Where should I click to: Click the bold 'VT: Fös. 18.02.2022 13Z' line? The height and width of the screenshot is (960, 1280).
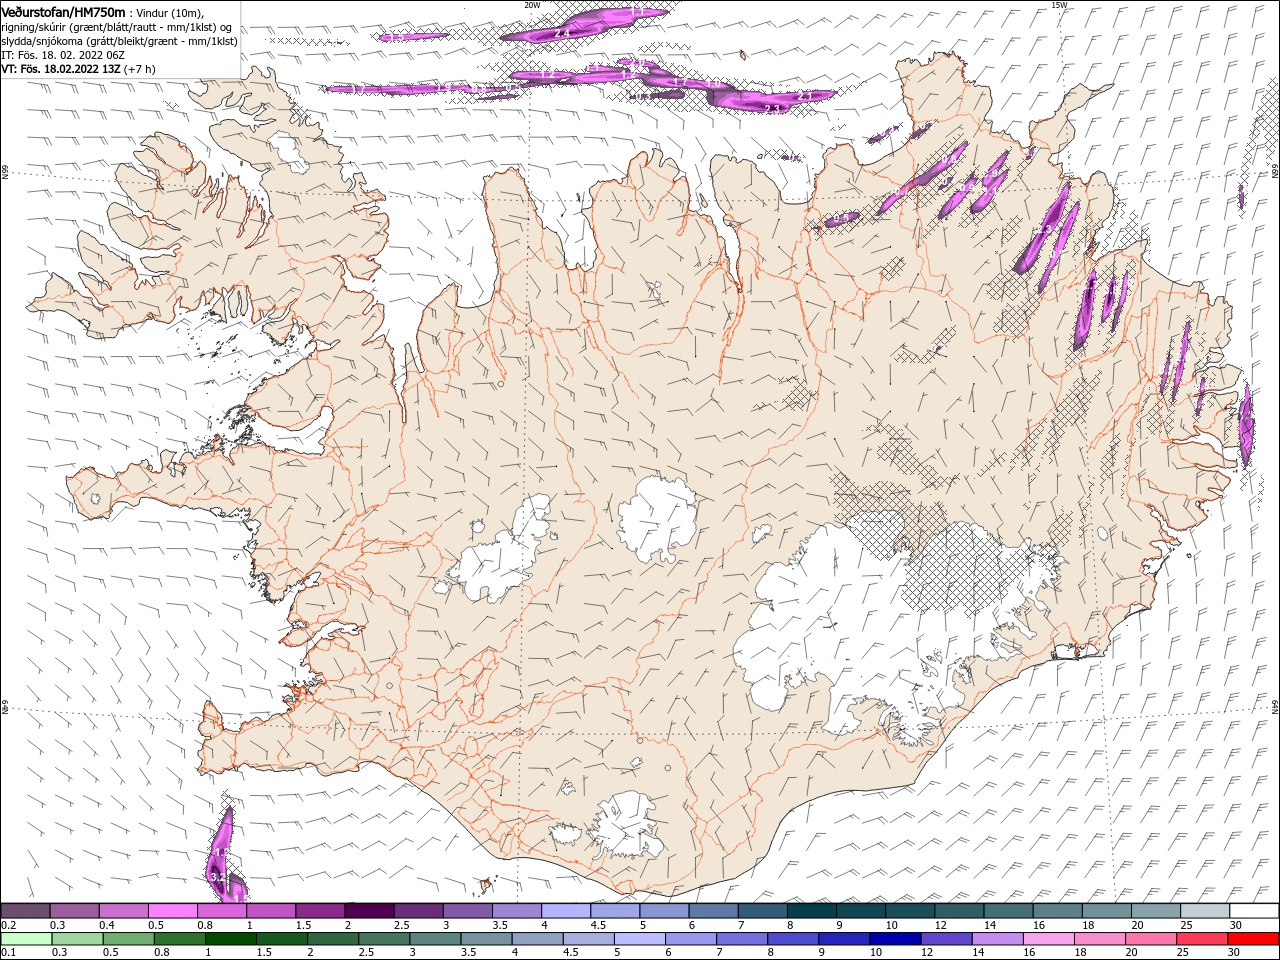61,69
